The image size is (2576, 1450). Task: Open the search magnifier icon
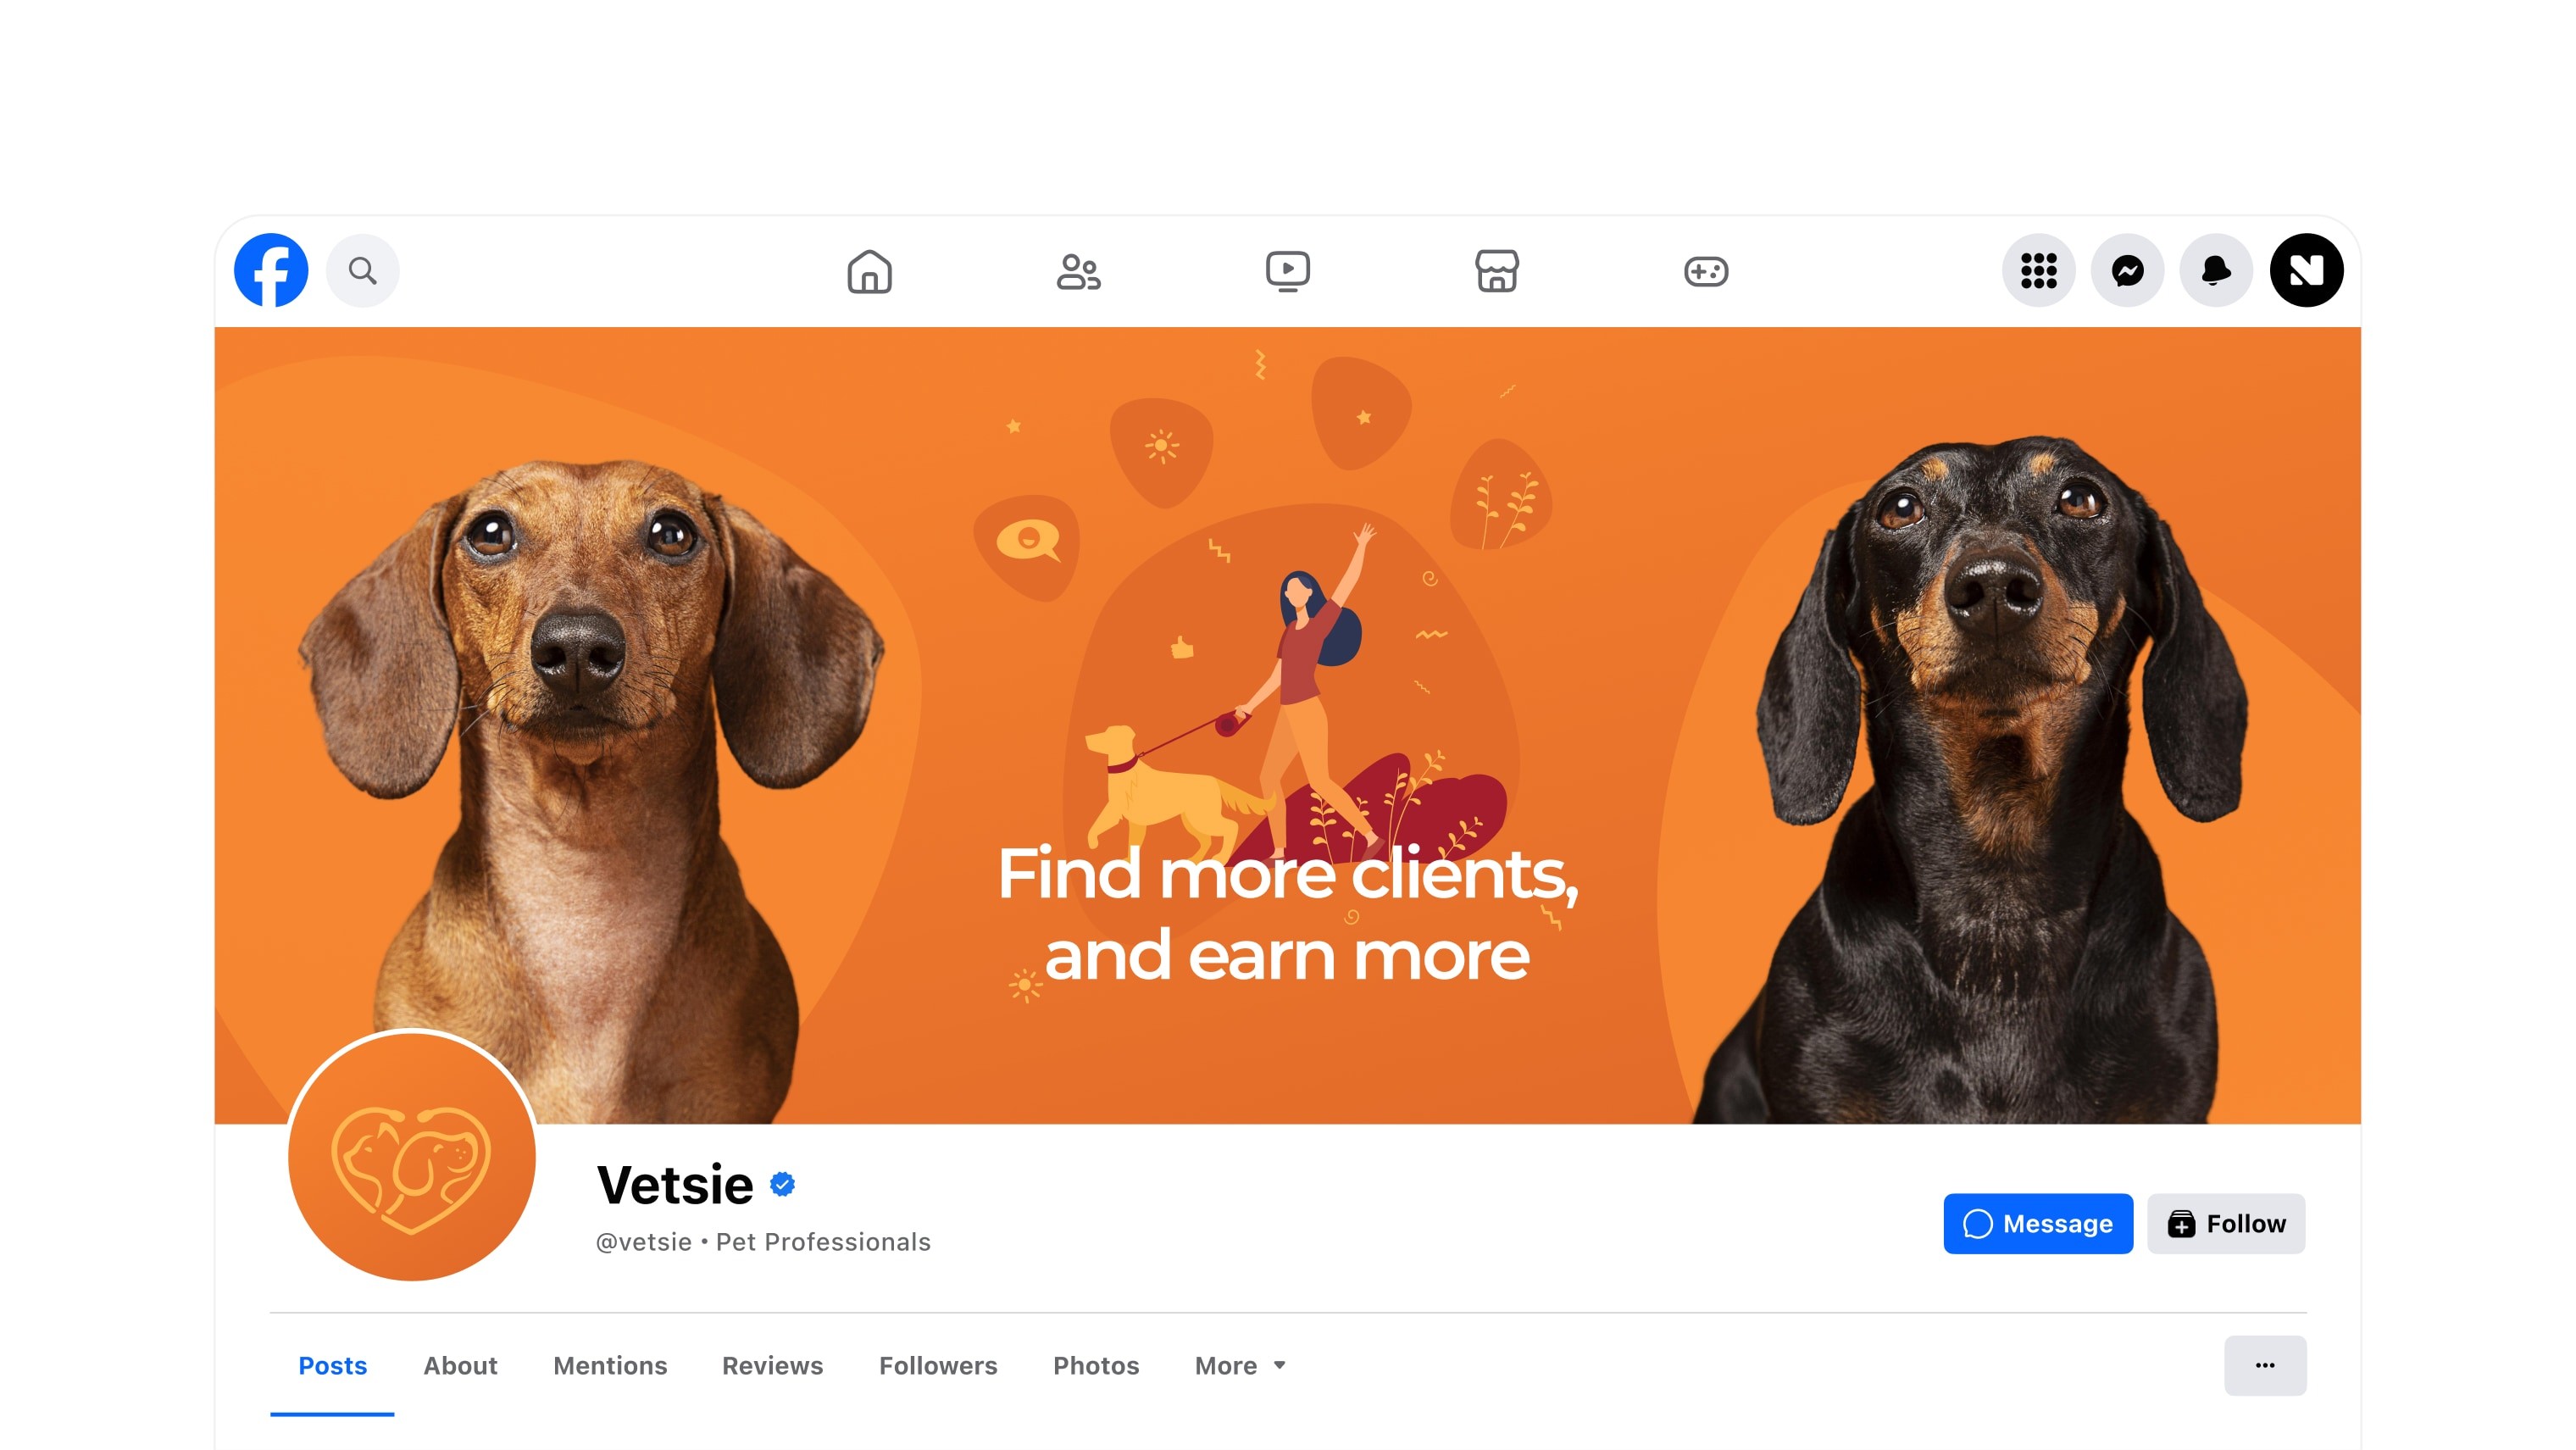363,270
